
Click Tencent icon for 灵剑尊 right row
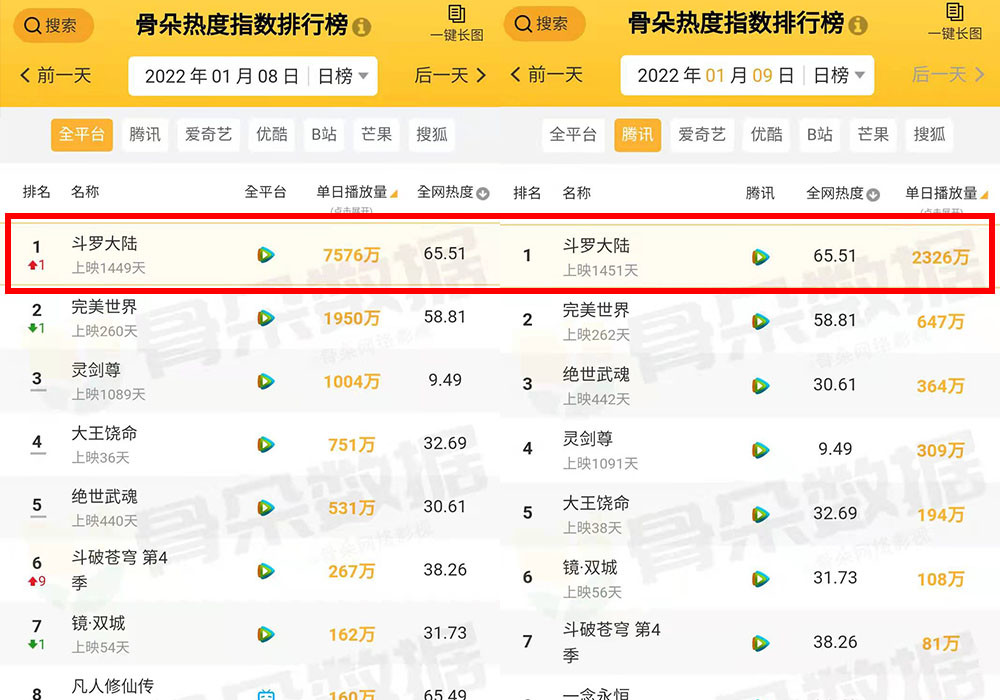pyautogui.click(x=760, y=450)
